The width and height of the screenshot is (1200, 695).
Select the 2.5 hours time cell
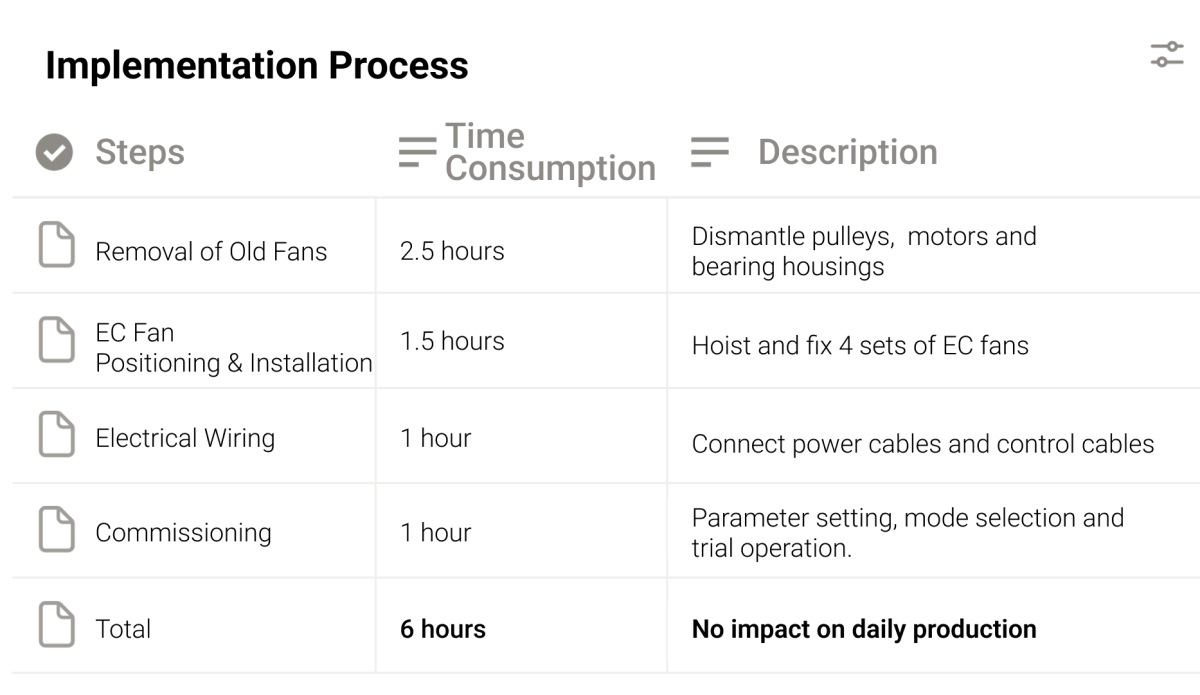tap(452, 251)
